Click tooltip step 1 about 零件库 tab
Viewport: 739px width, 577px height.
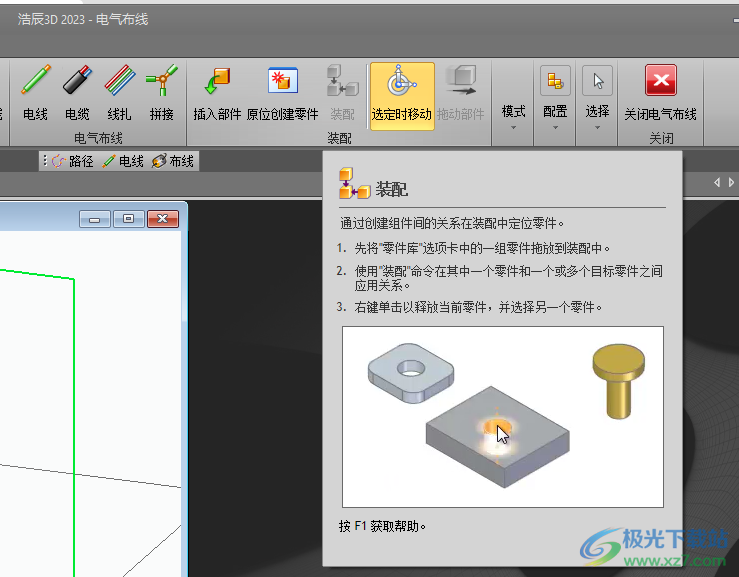click(x=474, y=248)
